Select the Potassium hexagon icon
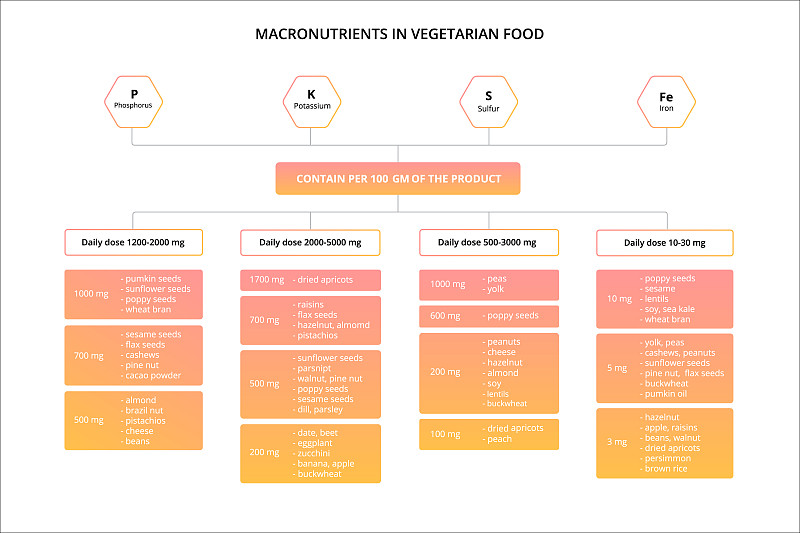The height and width of the screenshot is (533, 800). tap(312, 101)
